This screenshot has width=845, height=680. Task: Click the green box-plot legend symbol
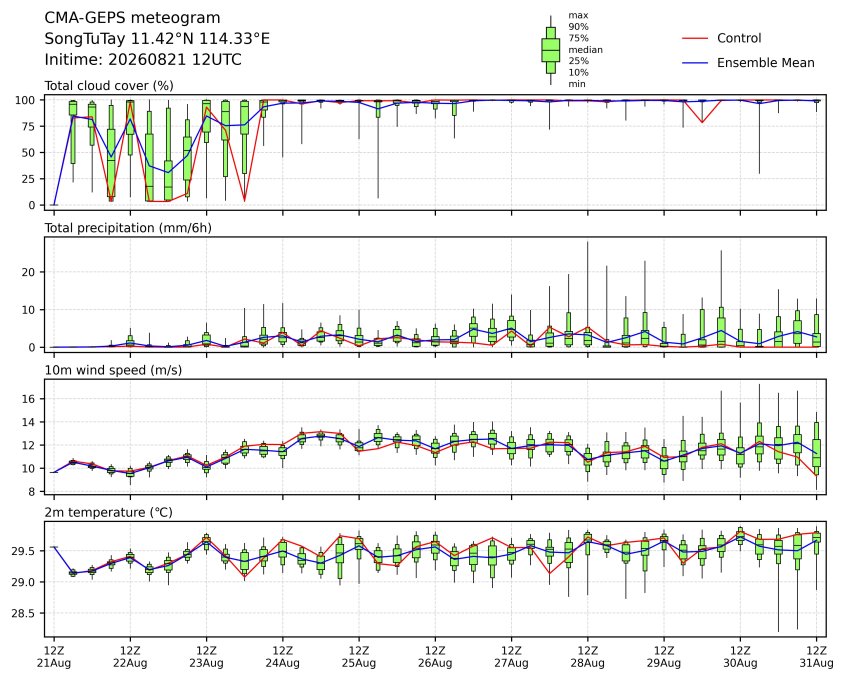coord(550,50)
